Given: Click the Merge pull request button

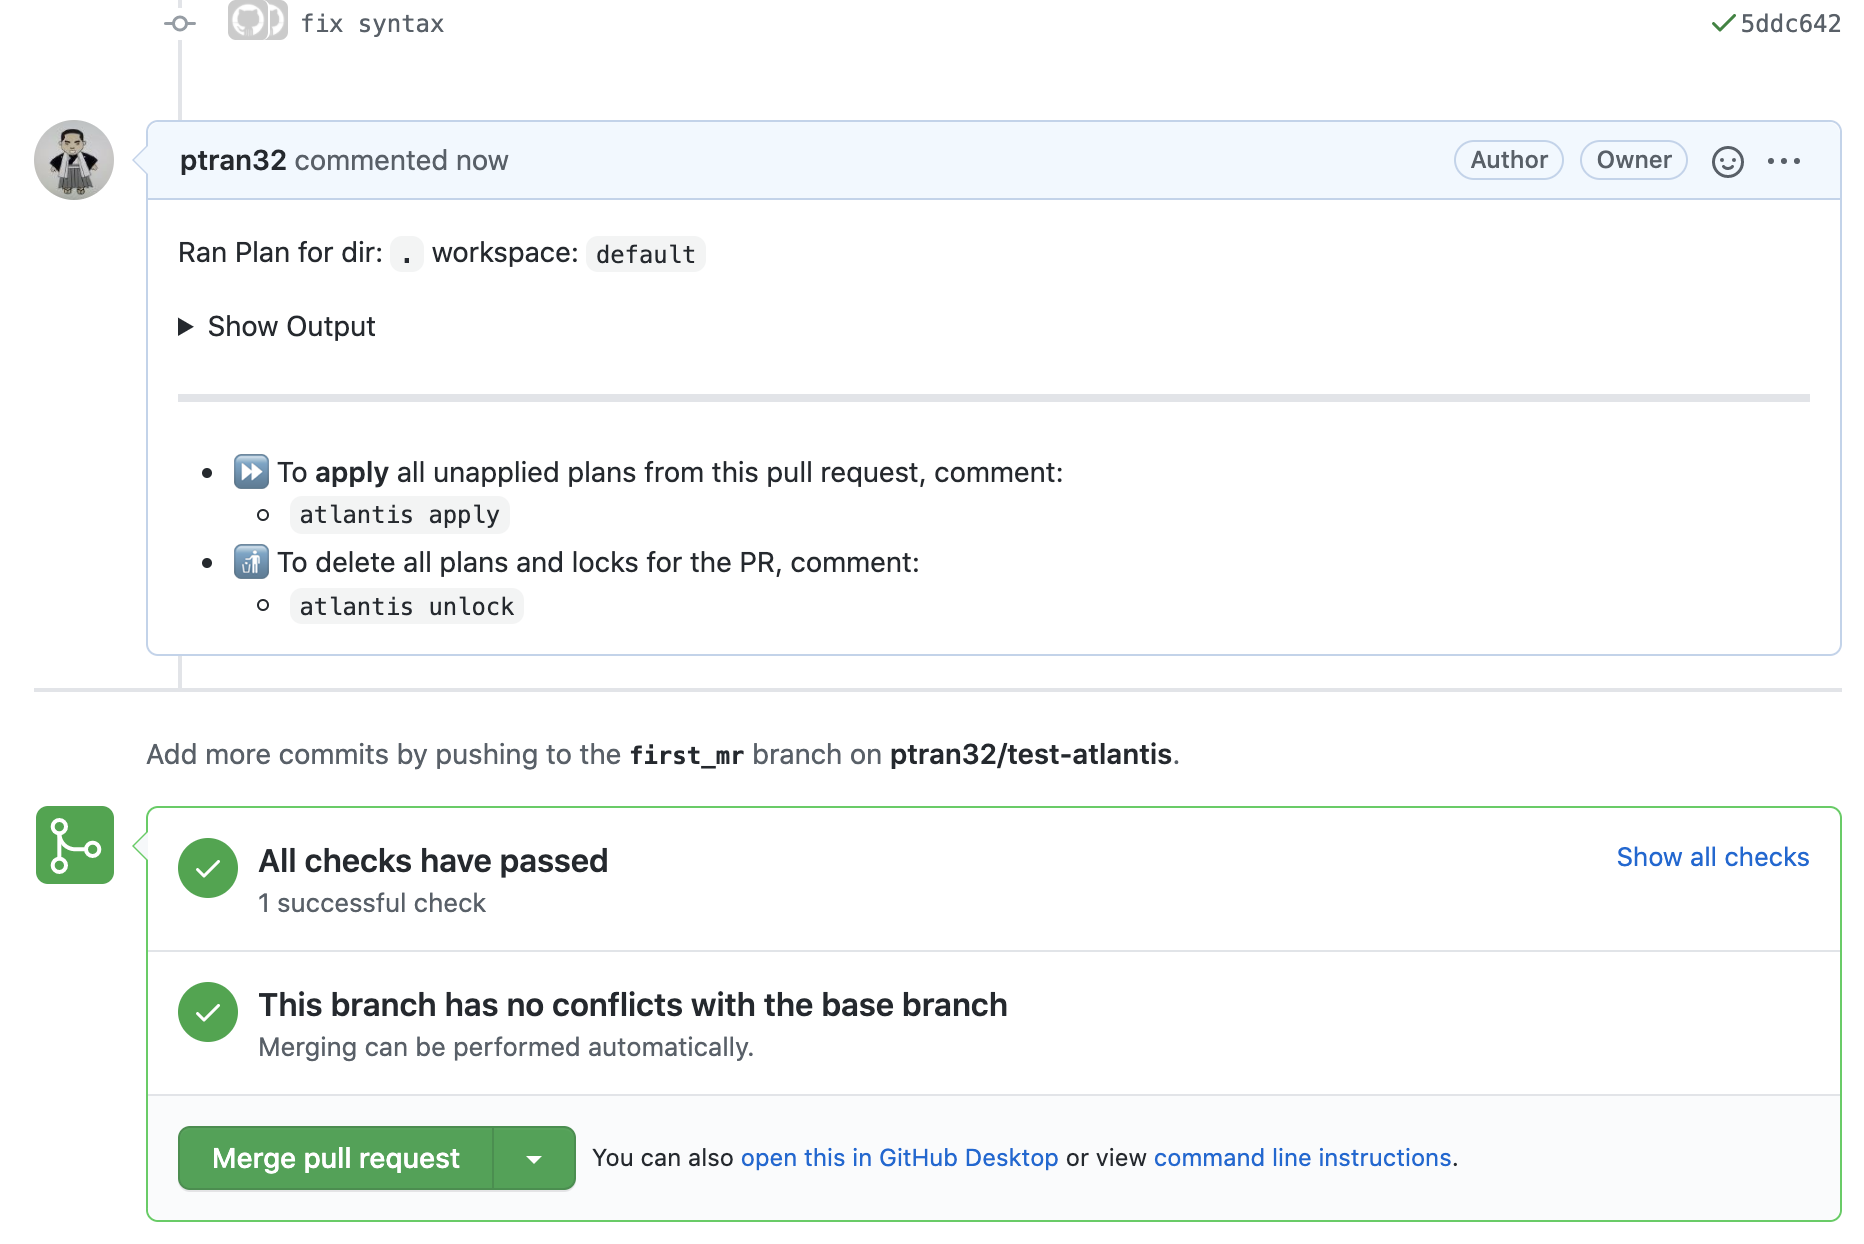Looking at the screenshot, I should [x=335, y=1158].
